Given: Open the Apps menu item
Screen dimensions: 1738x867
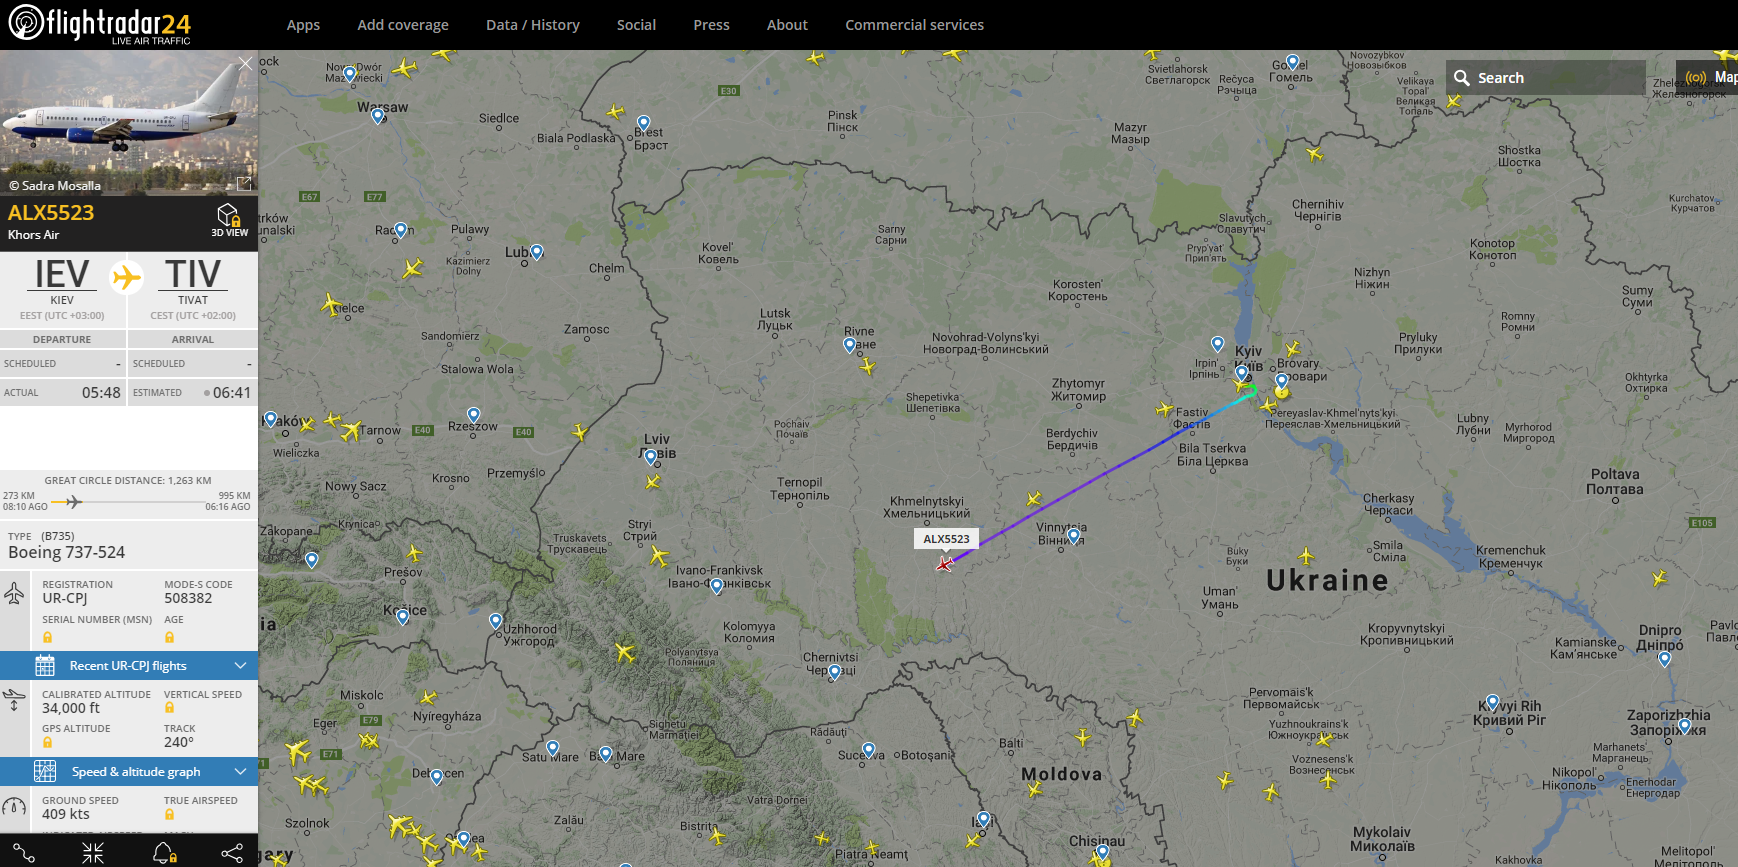Looking at the screenshot, I should pos(303,25).
